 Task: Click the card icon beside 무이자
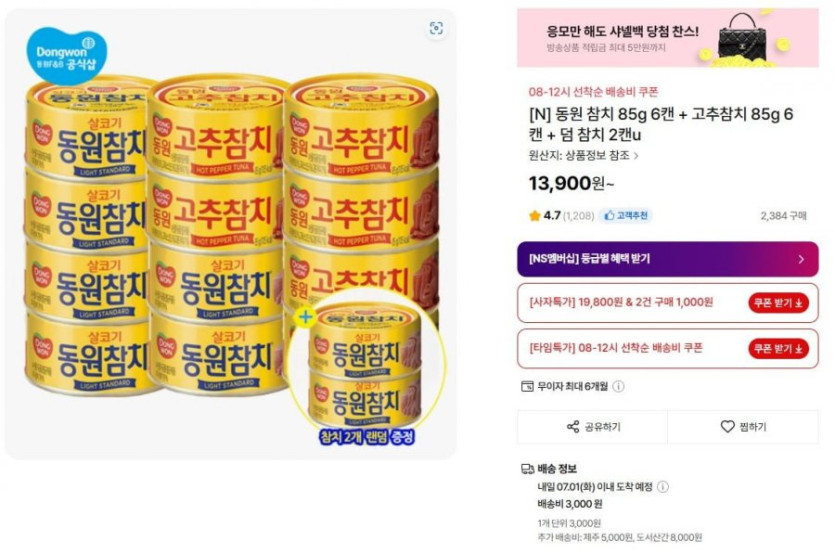pyautogui.click(x=527, y=387)
